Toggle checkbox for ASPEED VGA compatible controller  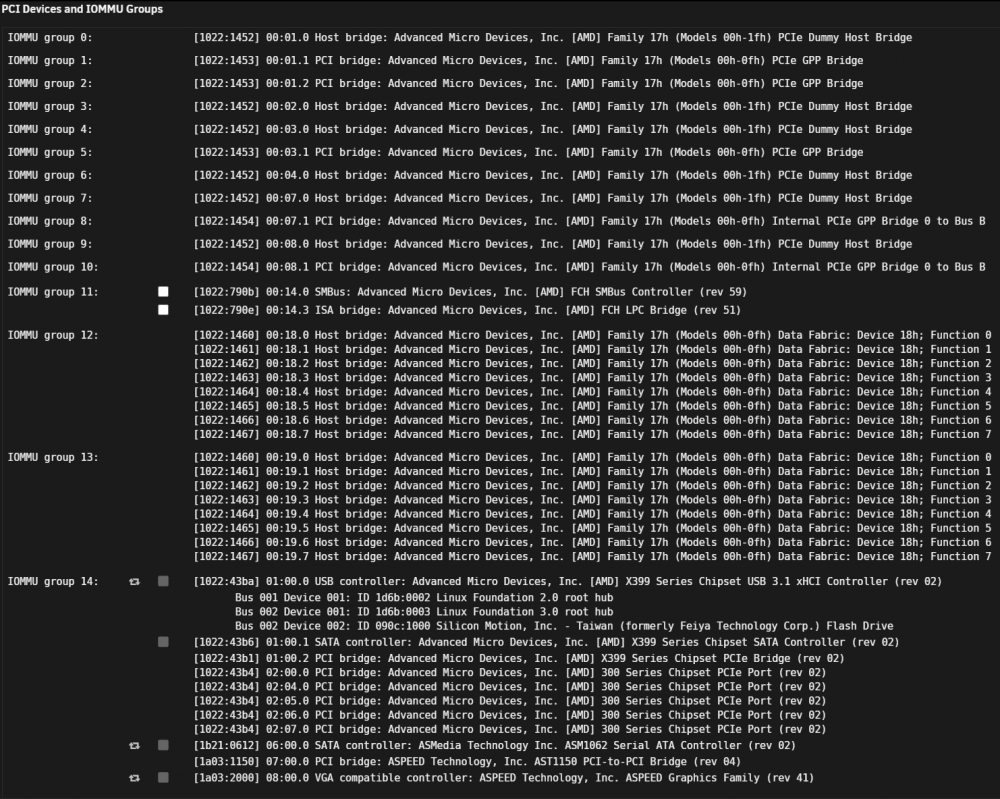tap(163, 777)
